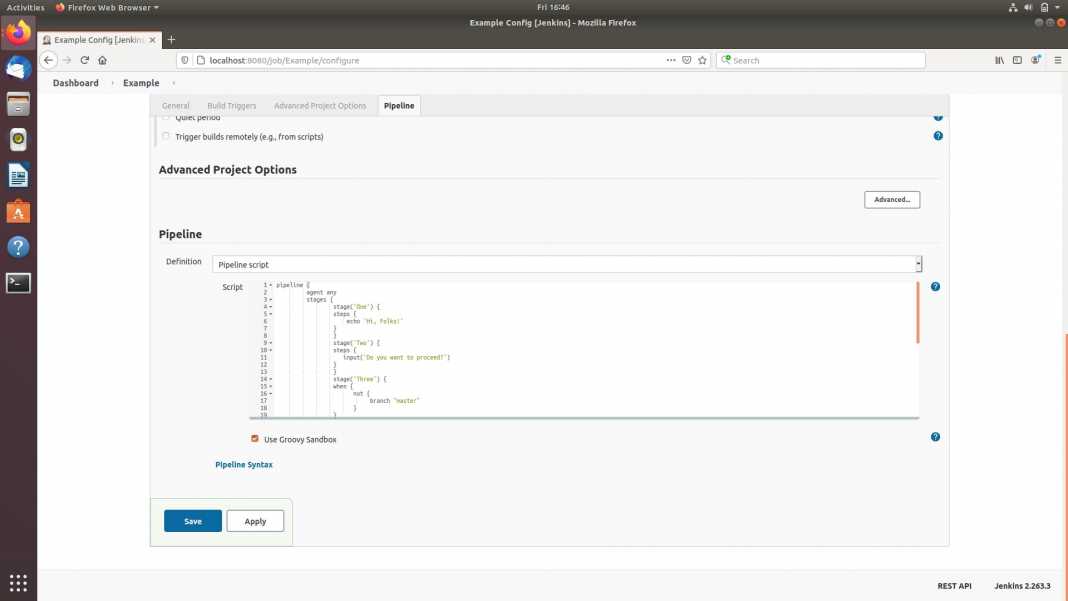Launch the Terminal from the Ubuntu dock
This screenshot has width=1068, height=601.
pos(18,282)
